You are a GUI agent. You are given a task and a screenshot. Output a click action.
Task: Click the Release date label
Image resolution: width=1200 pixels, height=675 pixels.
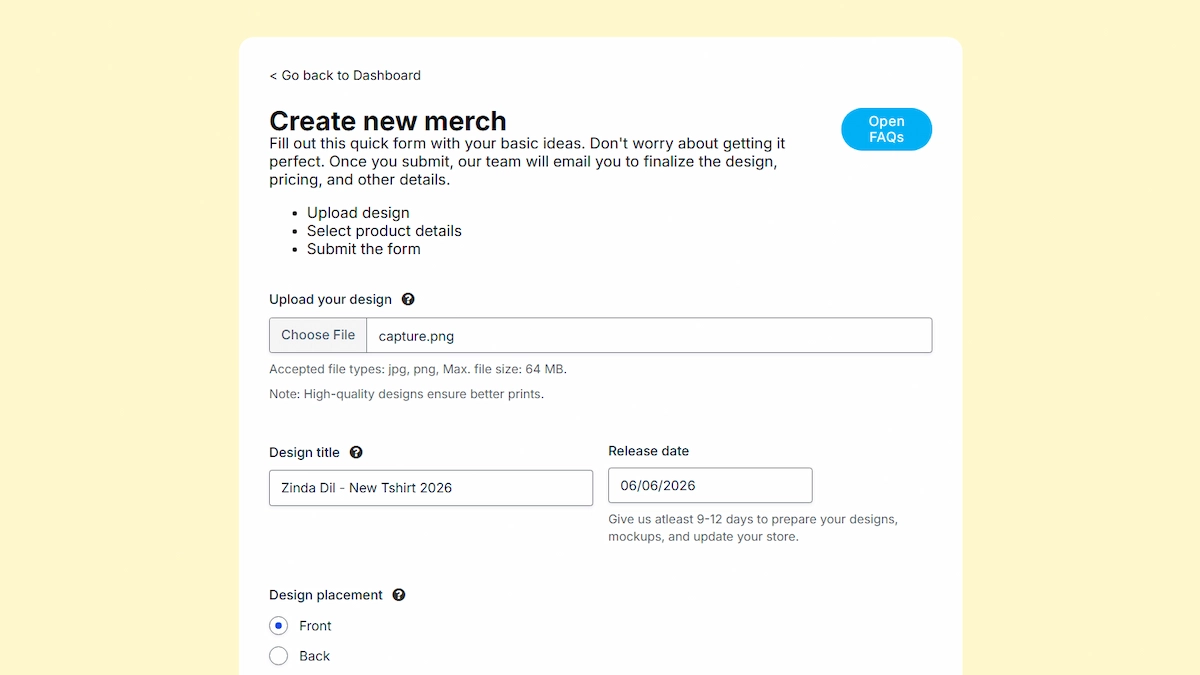point(648,451)
